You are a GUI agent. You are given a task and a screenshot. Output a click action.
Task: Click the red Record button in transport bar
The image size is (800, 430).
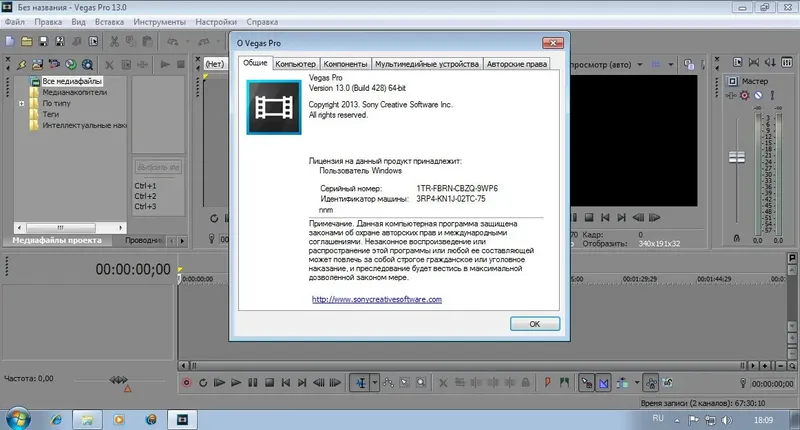(187, 383)
